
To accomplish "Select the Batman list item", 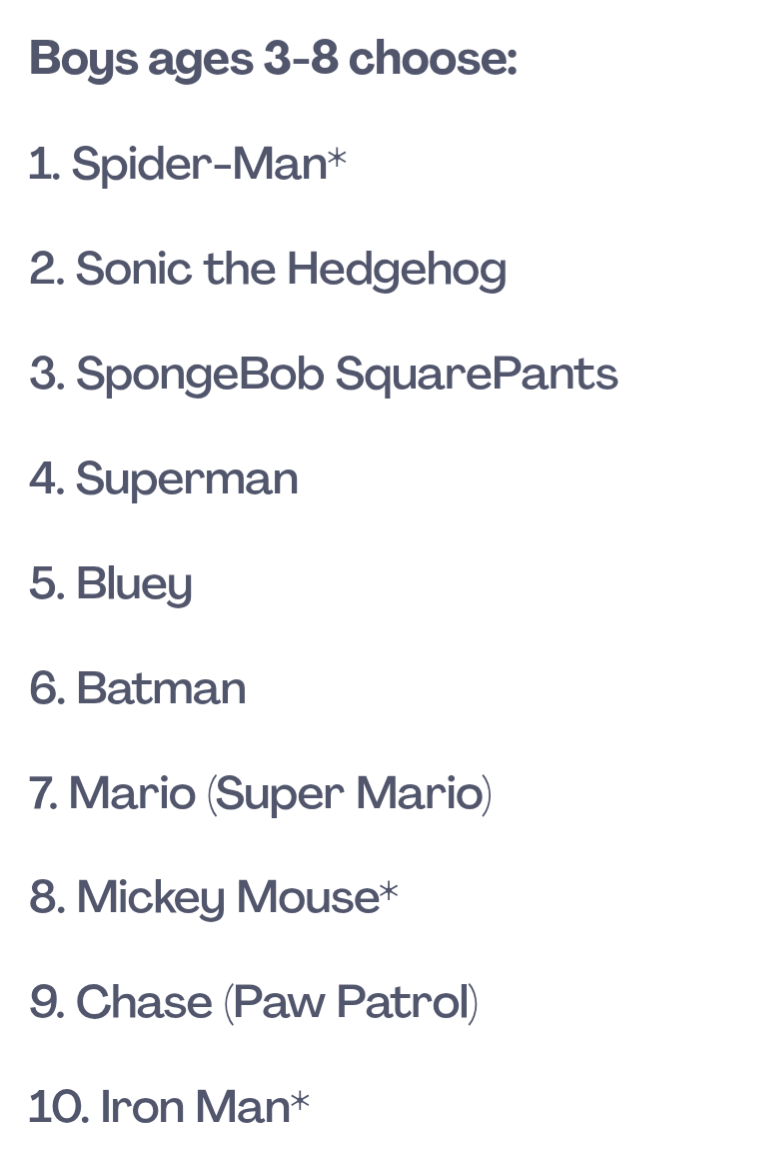I will tap(137, 689).
